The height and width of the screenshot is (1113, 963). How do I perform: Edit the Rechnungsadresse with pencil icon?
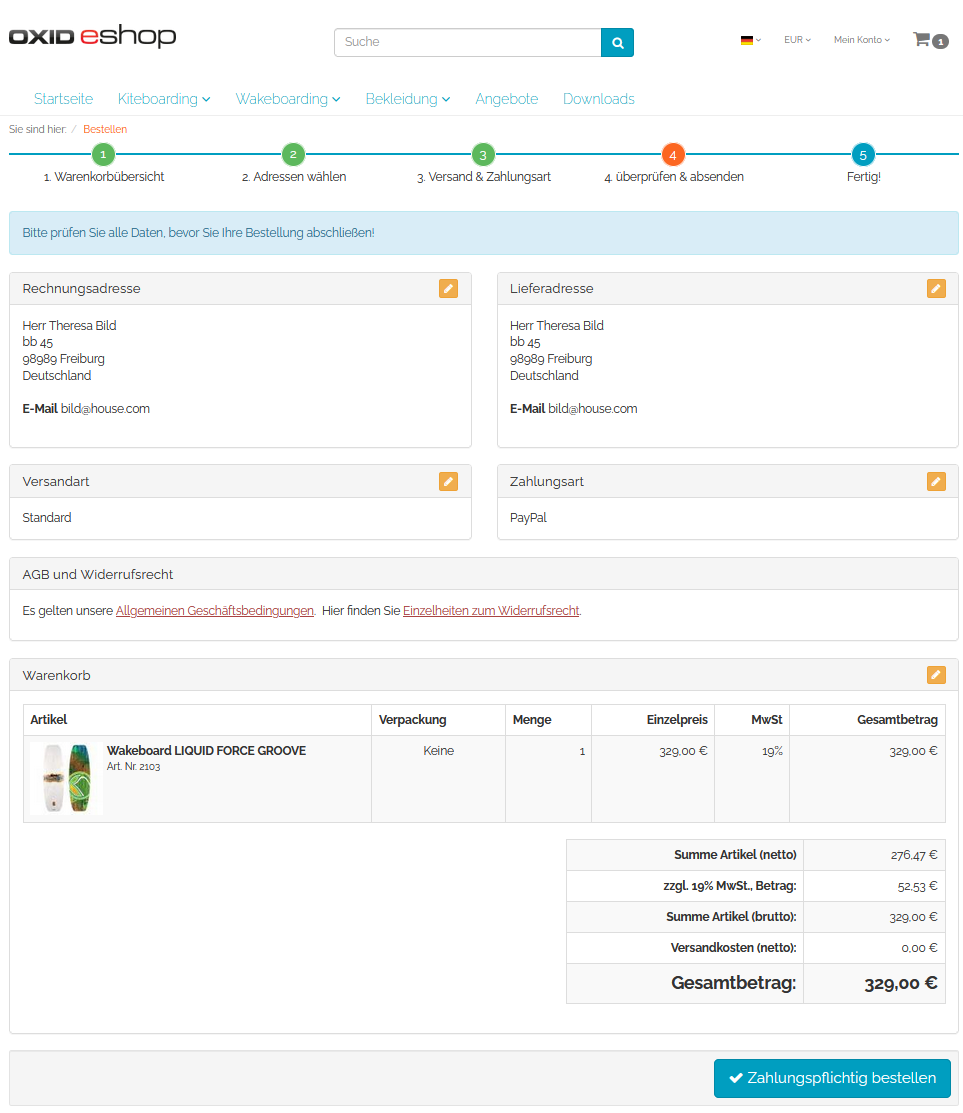pos(448,289)
